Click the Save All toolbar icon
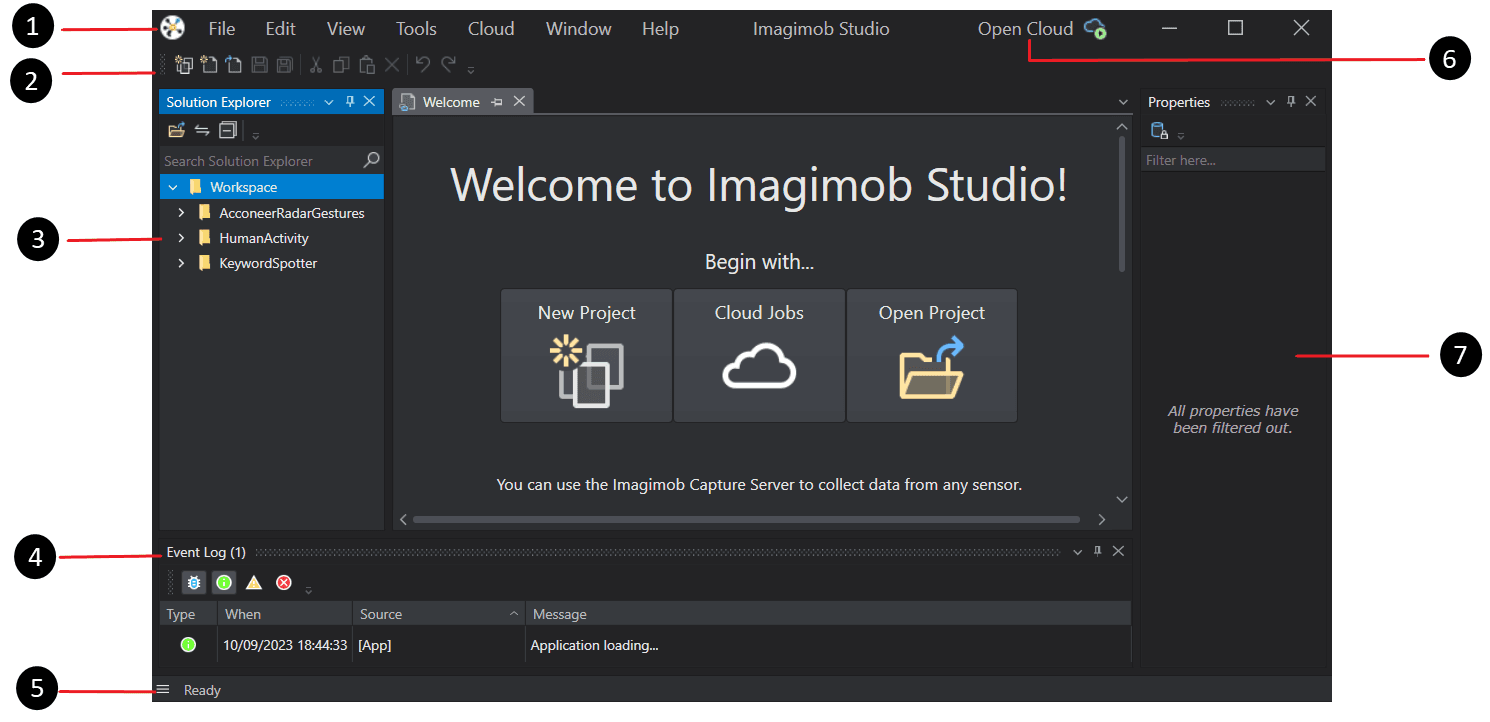 click(x=284, y=65)
